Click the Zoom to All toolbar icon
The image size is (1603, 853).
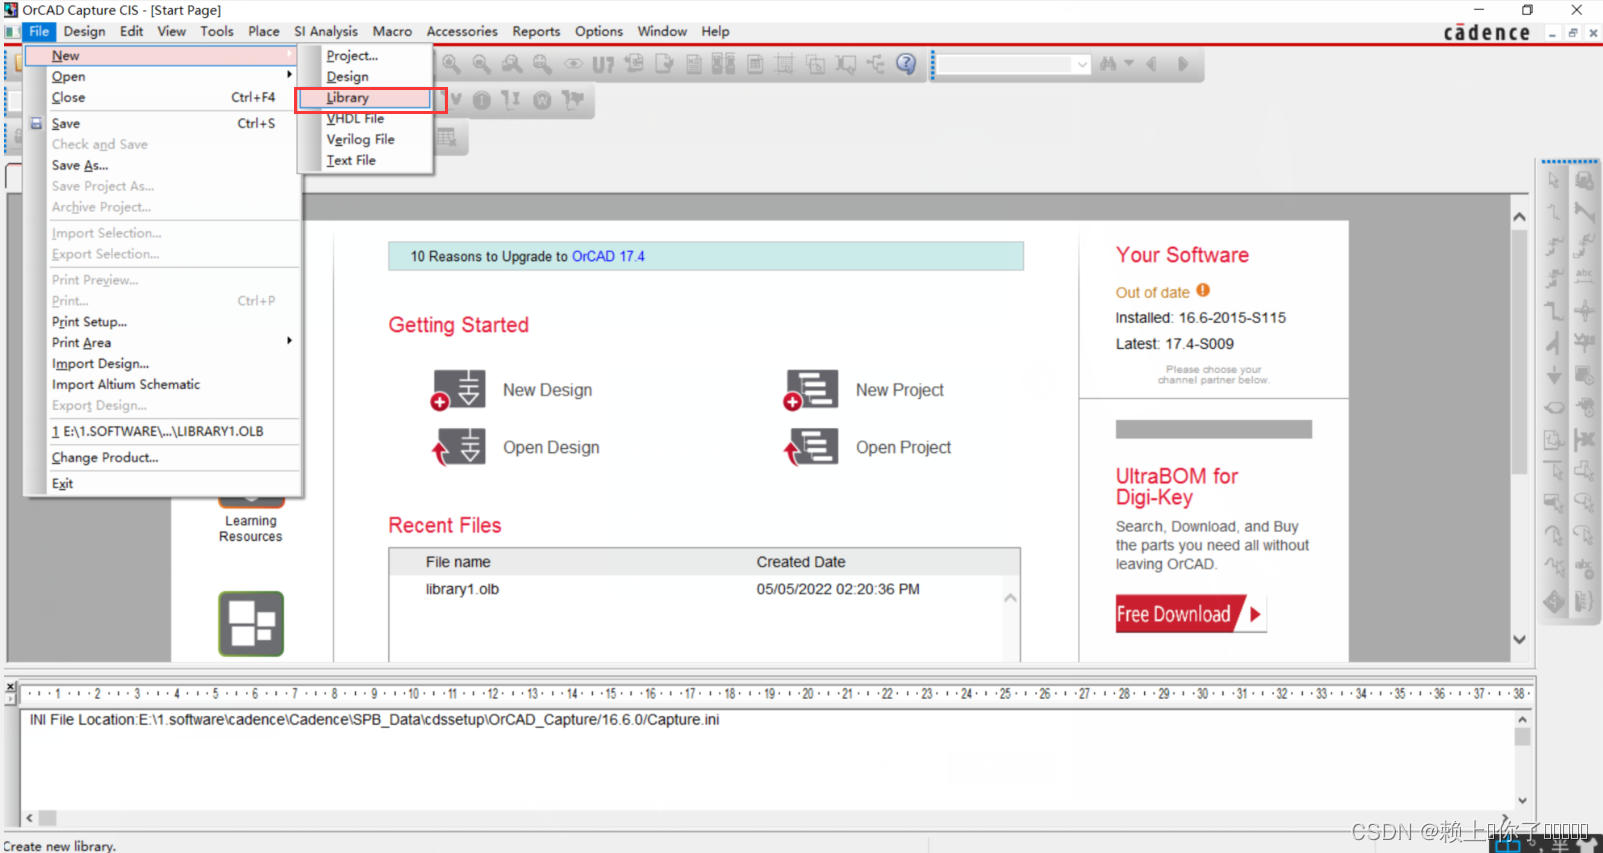[542, 64]
